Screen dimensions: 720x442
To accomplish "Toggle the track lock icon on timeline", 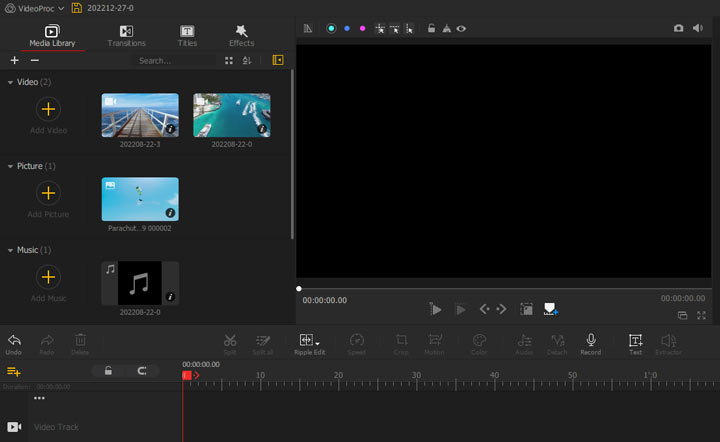I will [108, 371].
